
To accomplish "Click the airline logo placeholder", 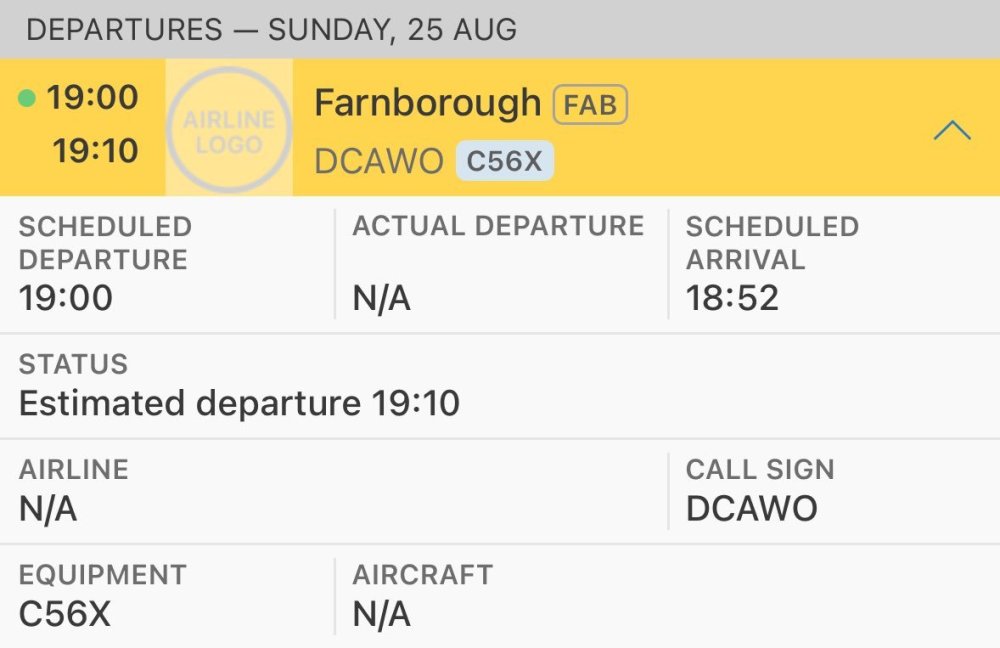I will coord(229,127).
